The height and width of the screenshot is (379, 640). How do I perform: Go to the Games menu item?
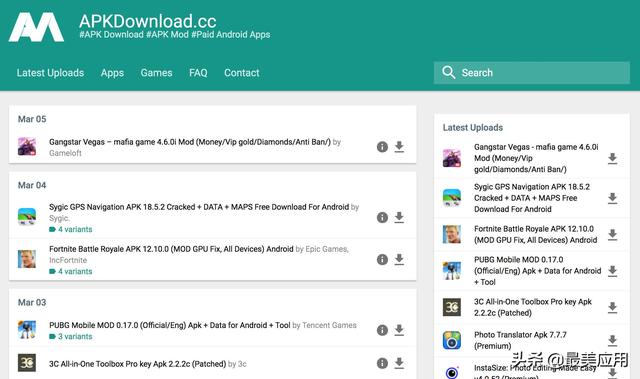point(156,73)
